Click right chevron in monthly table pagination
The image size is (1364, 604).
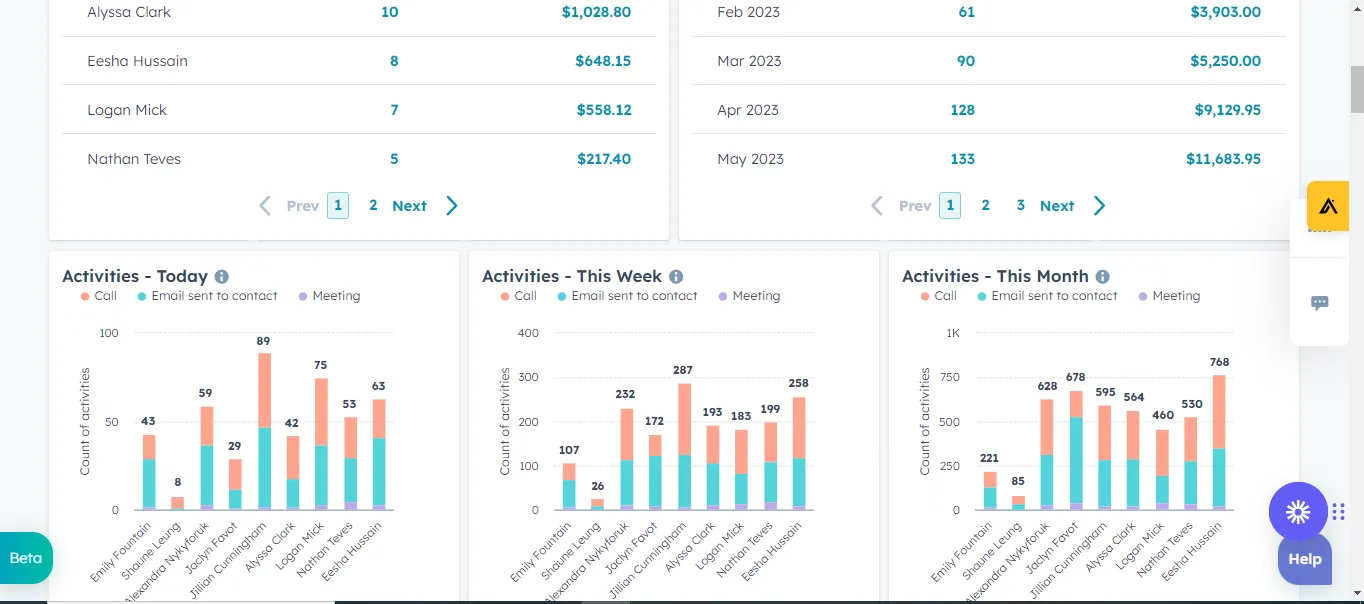tap(1100, 206)
